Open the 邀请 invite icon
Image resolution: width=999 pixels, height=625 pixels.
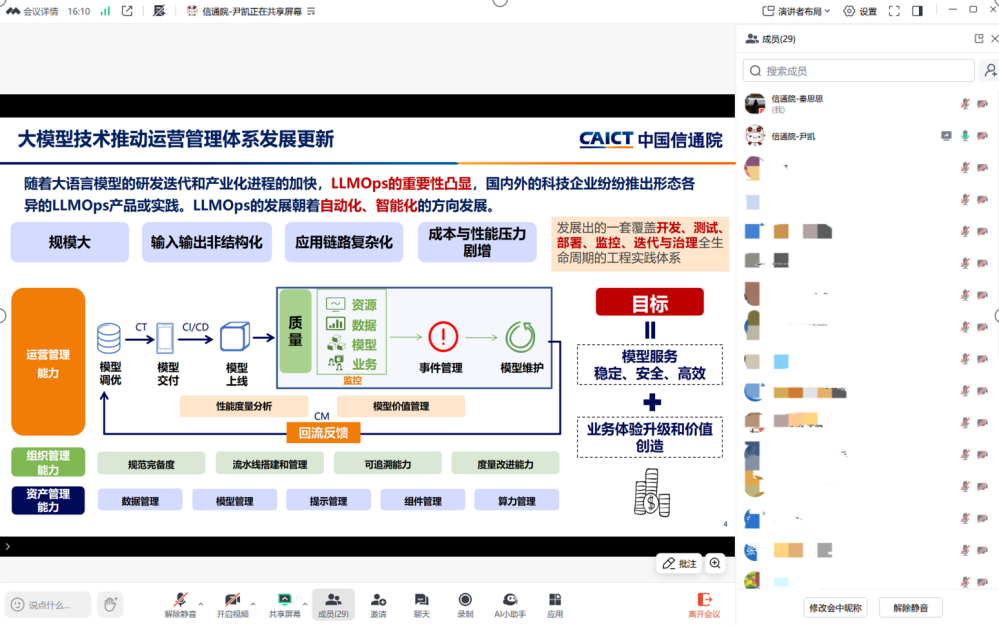pos(378,603)
